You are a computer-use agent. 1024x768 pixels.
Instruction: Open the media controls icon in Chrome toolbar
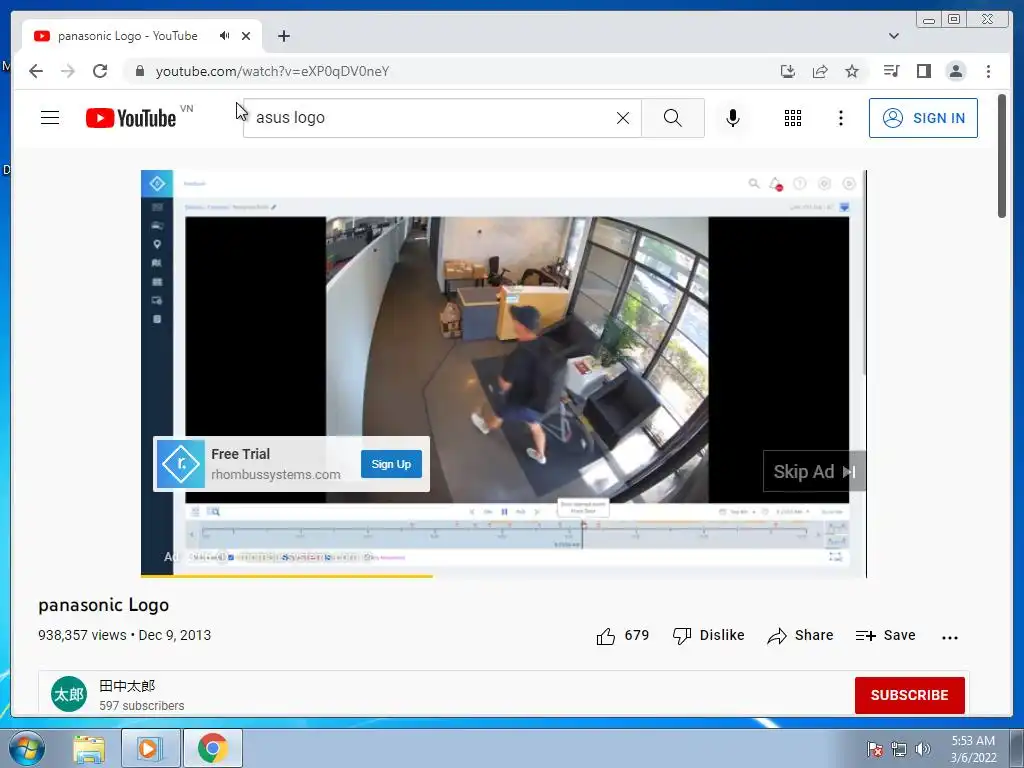(x=891, y=71)
